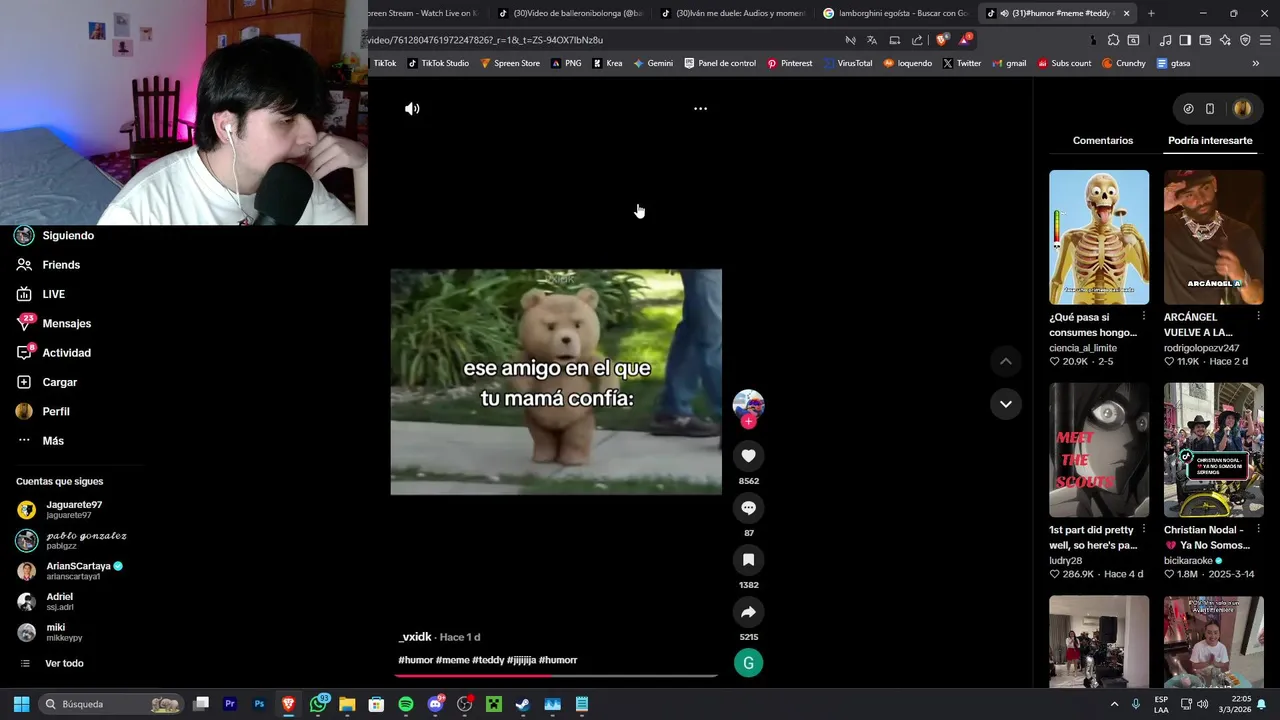Open the Leo AI sparkle icon

coord(1225,40)
